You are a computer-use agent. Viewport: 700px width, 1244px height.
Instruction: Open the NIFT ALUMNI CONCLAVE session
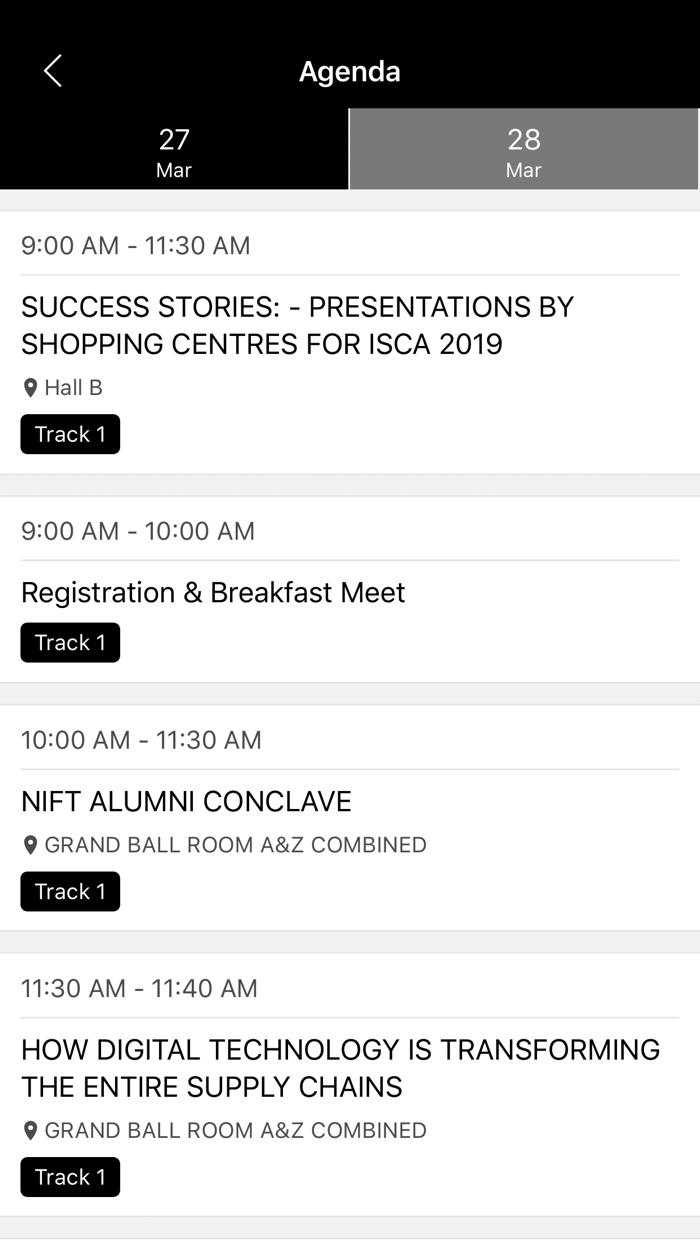coord(186,801)
